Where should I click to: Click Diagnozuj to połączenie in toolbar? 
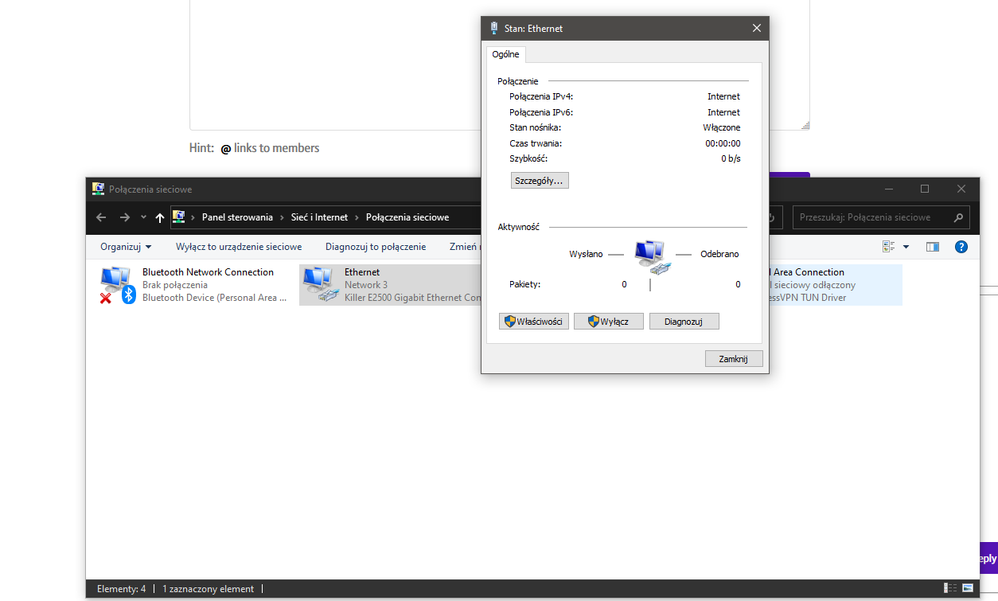(375, 247)
